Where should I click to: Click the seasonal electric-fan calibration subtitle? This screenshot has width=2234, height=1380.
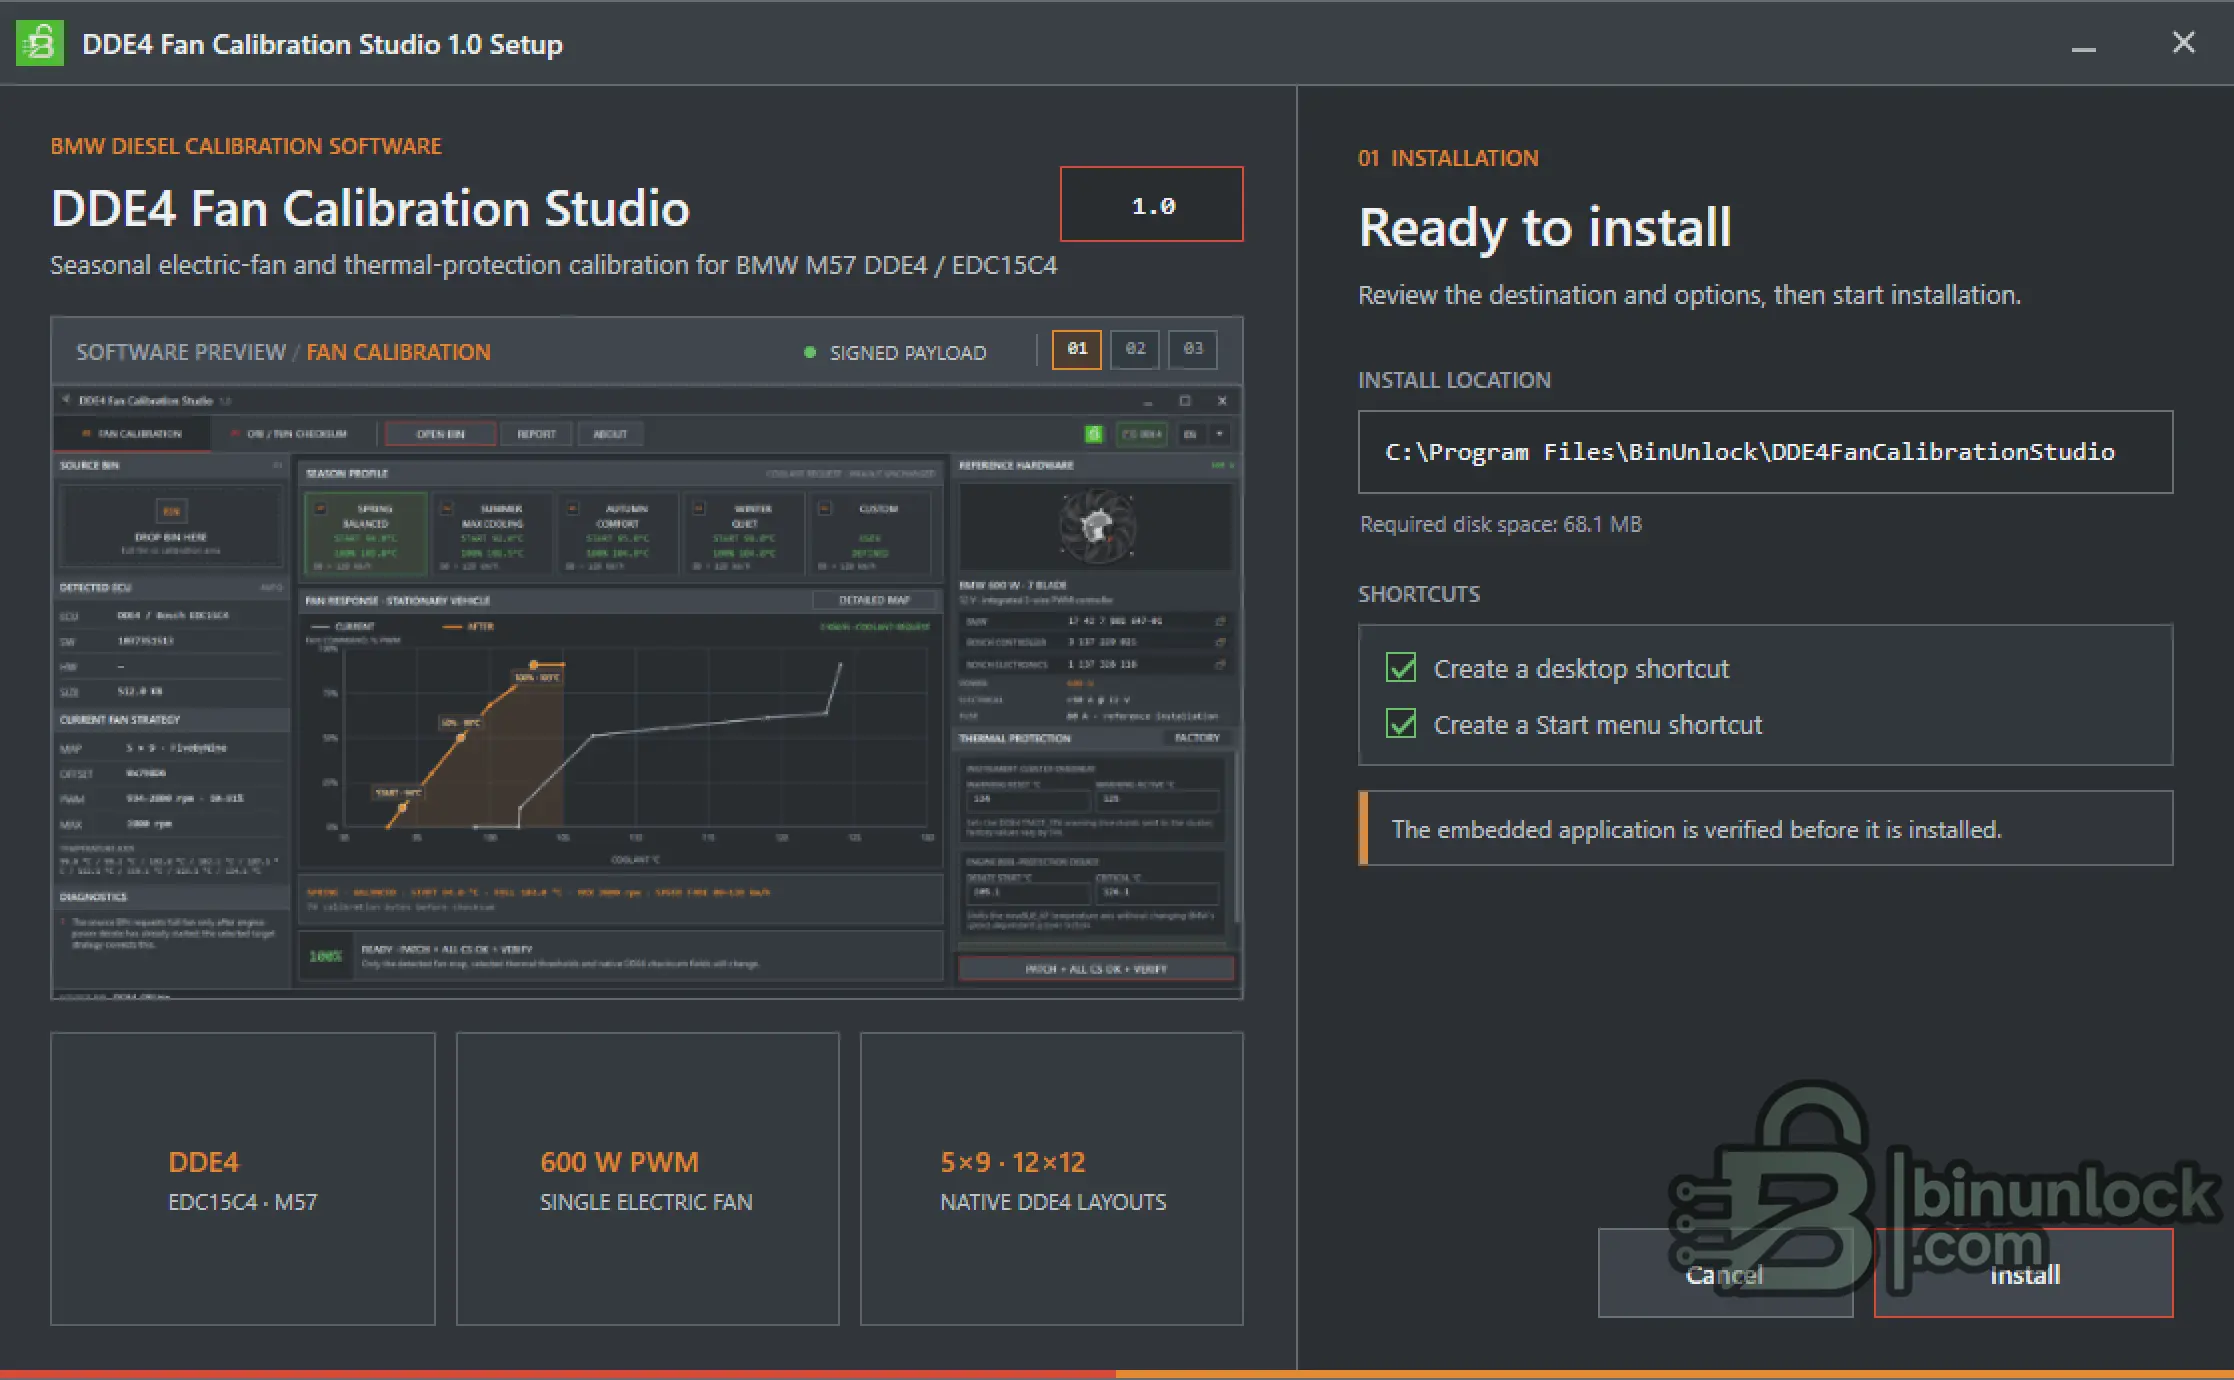[x=553, y=265]
